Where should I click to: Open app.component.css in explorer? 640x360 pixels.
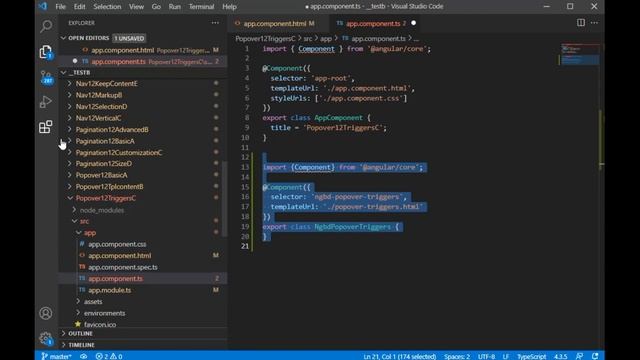coord(117,244)
